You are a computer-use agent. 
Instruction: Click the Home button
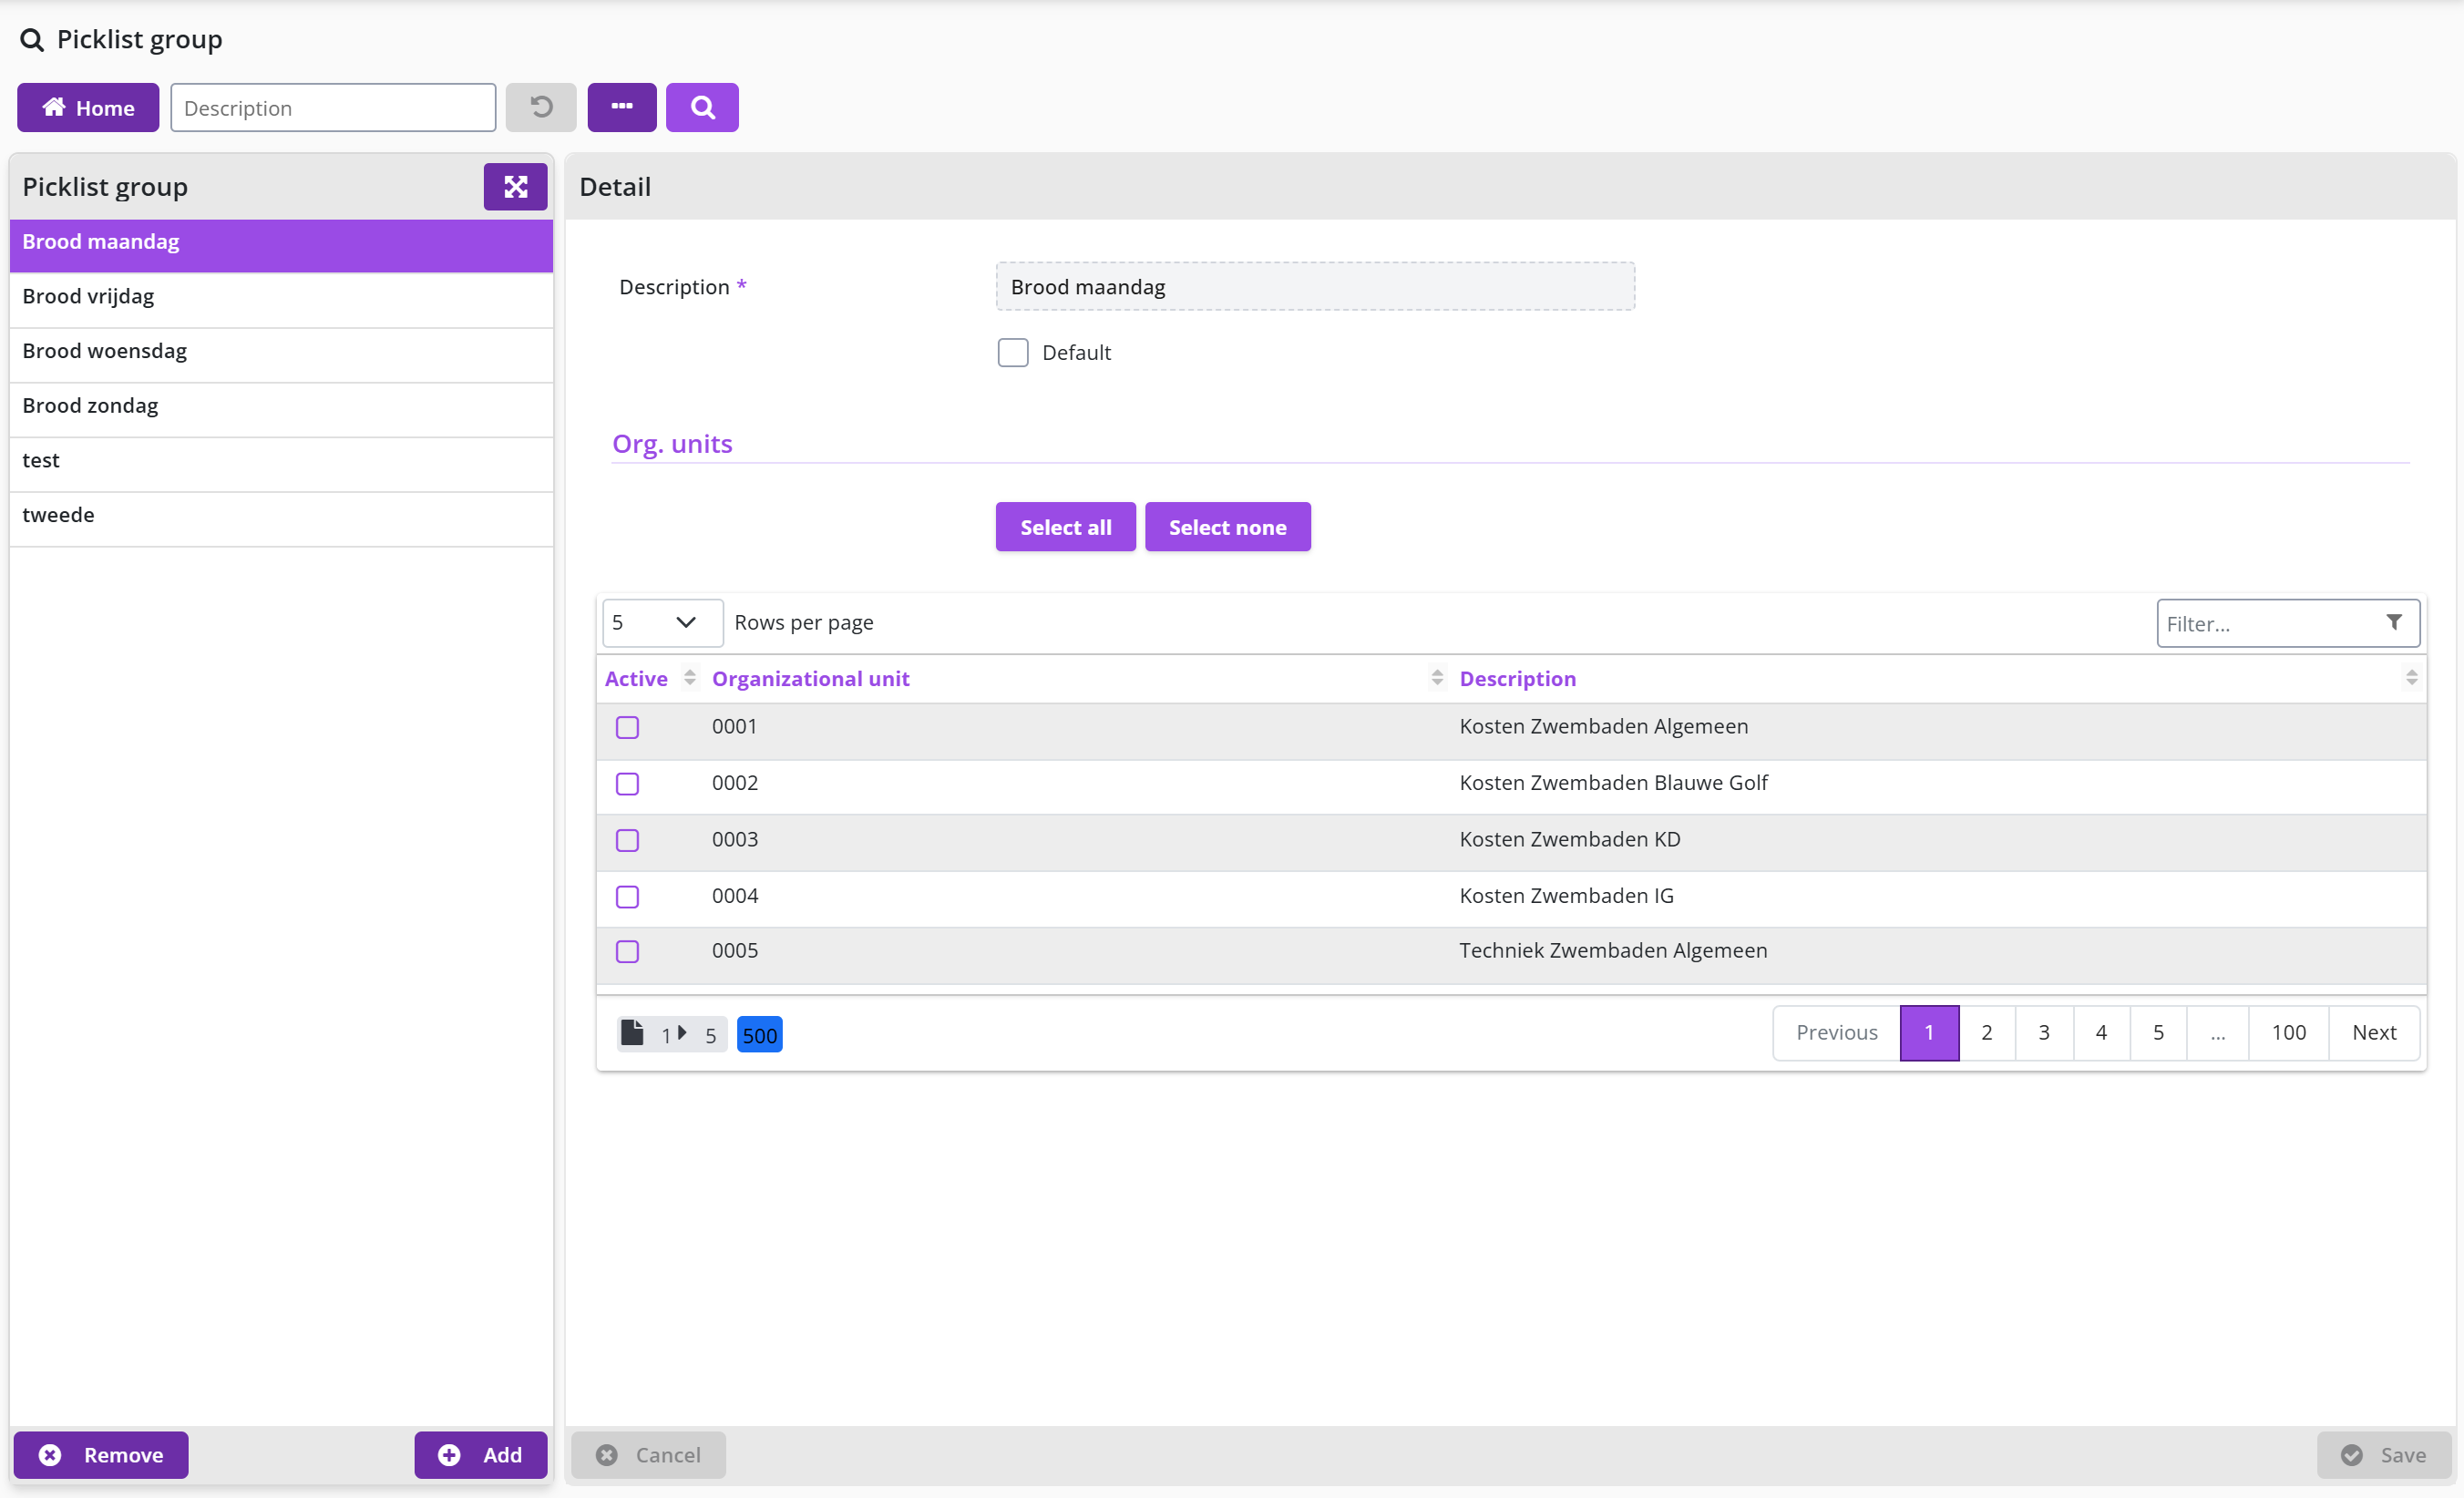[88, 107]
